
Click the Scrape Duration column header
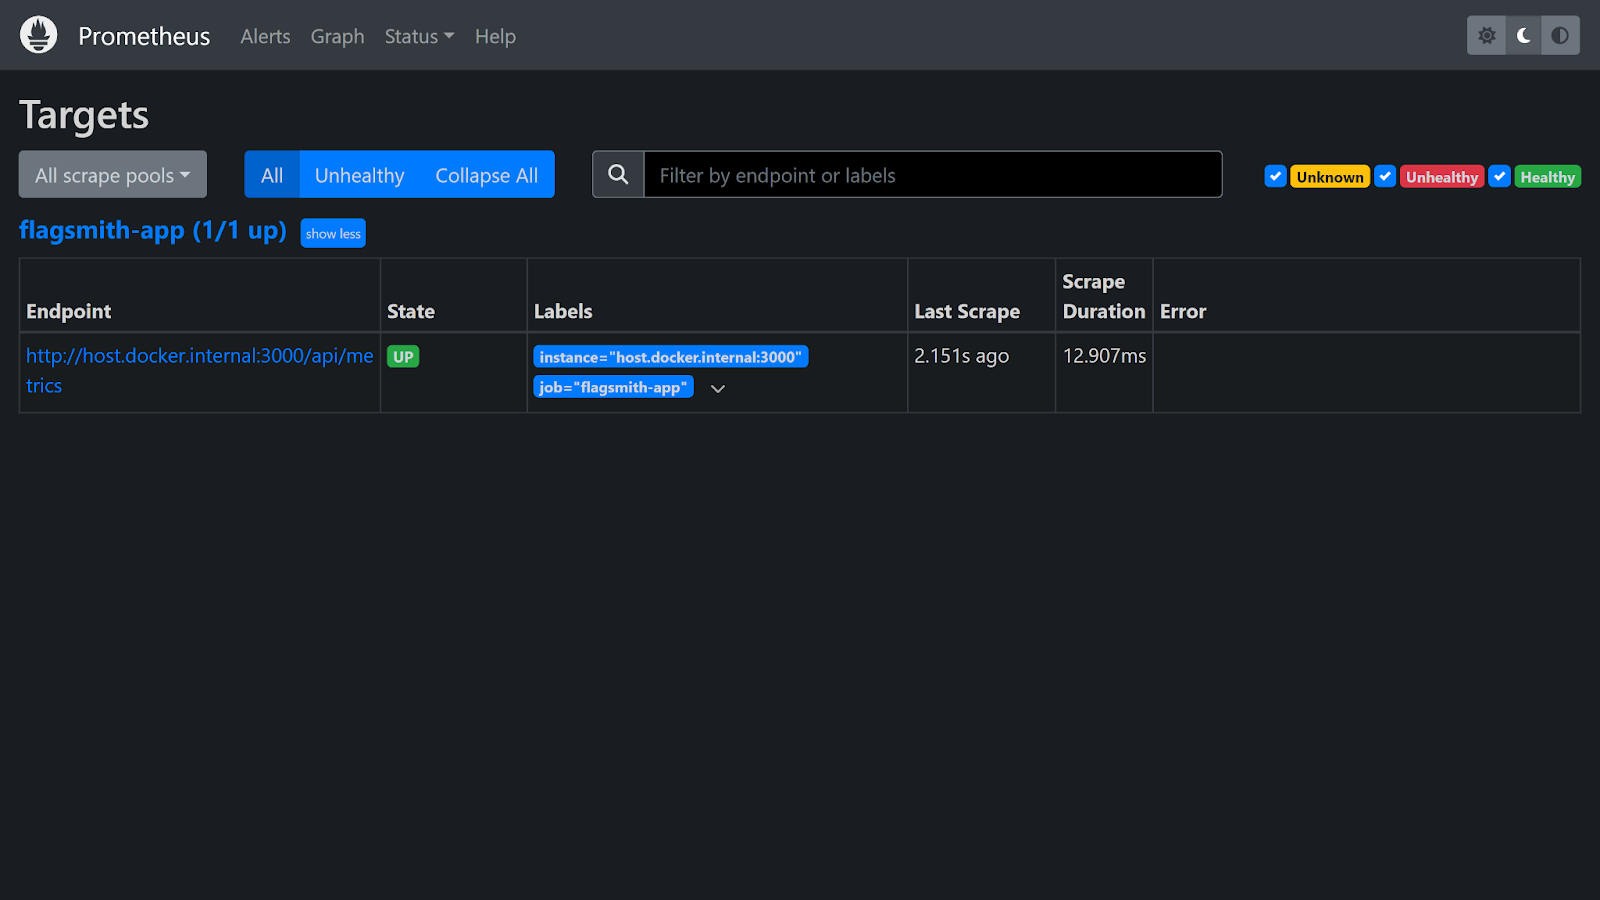point(1104,296)
